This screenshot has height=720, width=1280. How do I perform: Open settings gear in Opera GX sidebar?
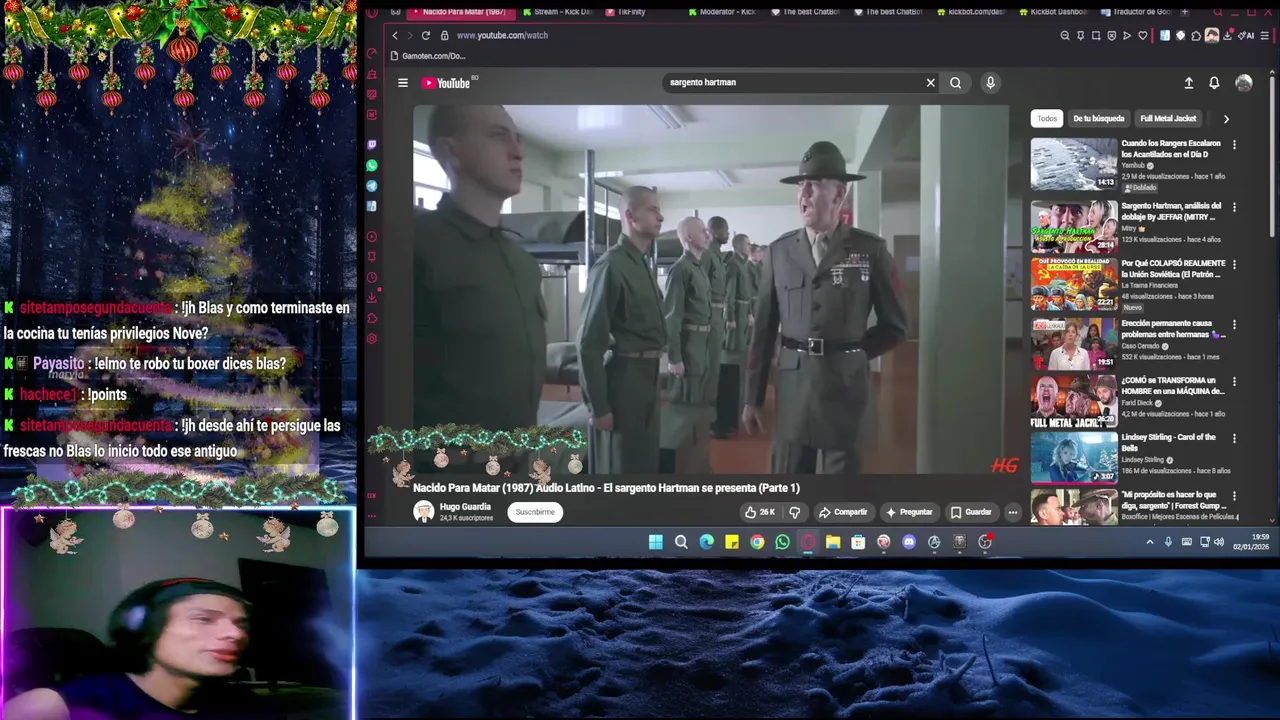[x=372, y=339]
